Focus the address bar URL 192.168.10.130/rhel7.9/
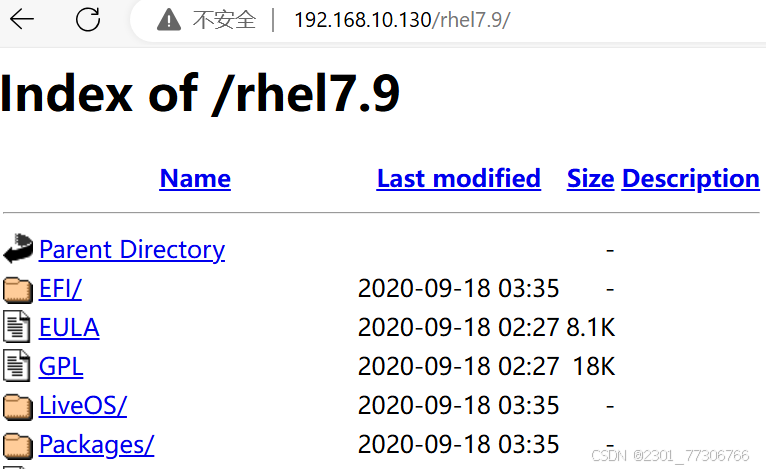This screenshot has width=766, height=469. pyautogui.click(x=402, y=20)
